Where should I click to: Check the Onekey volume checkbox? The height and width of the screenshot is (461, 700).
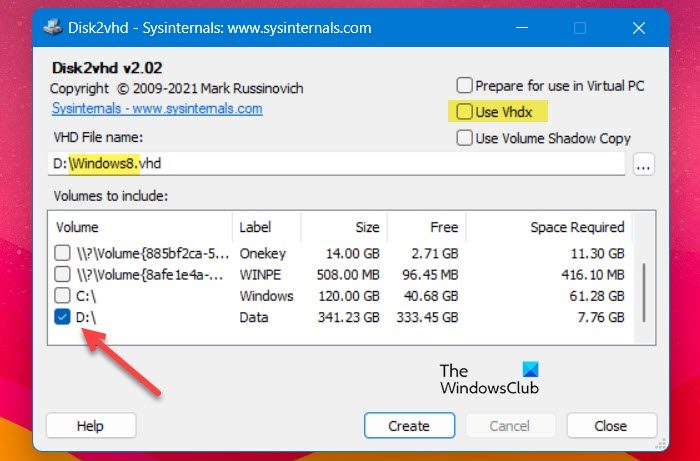[62, 253]
